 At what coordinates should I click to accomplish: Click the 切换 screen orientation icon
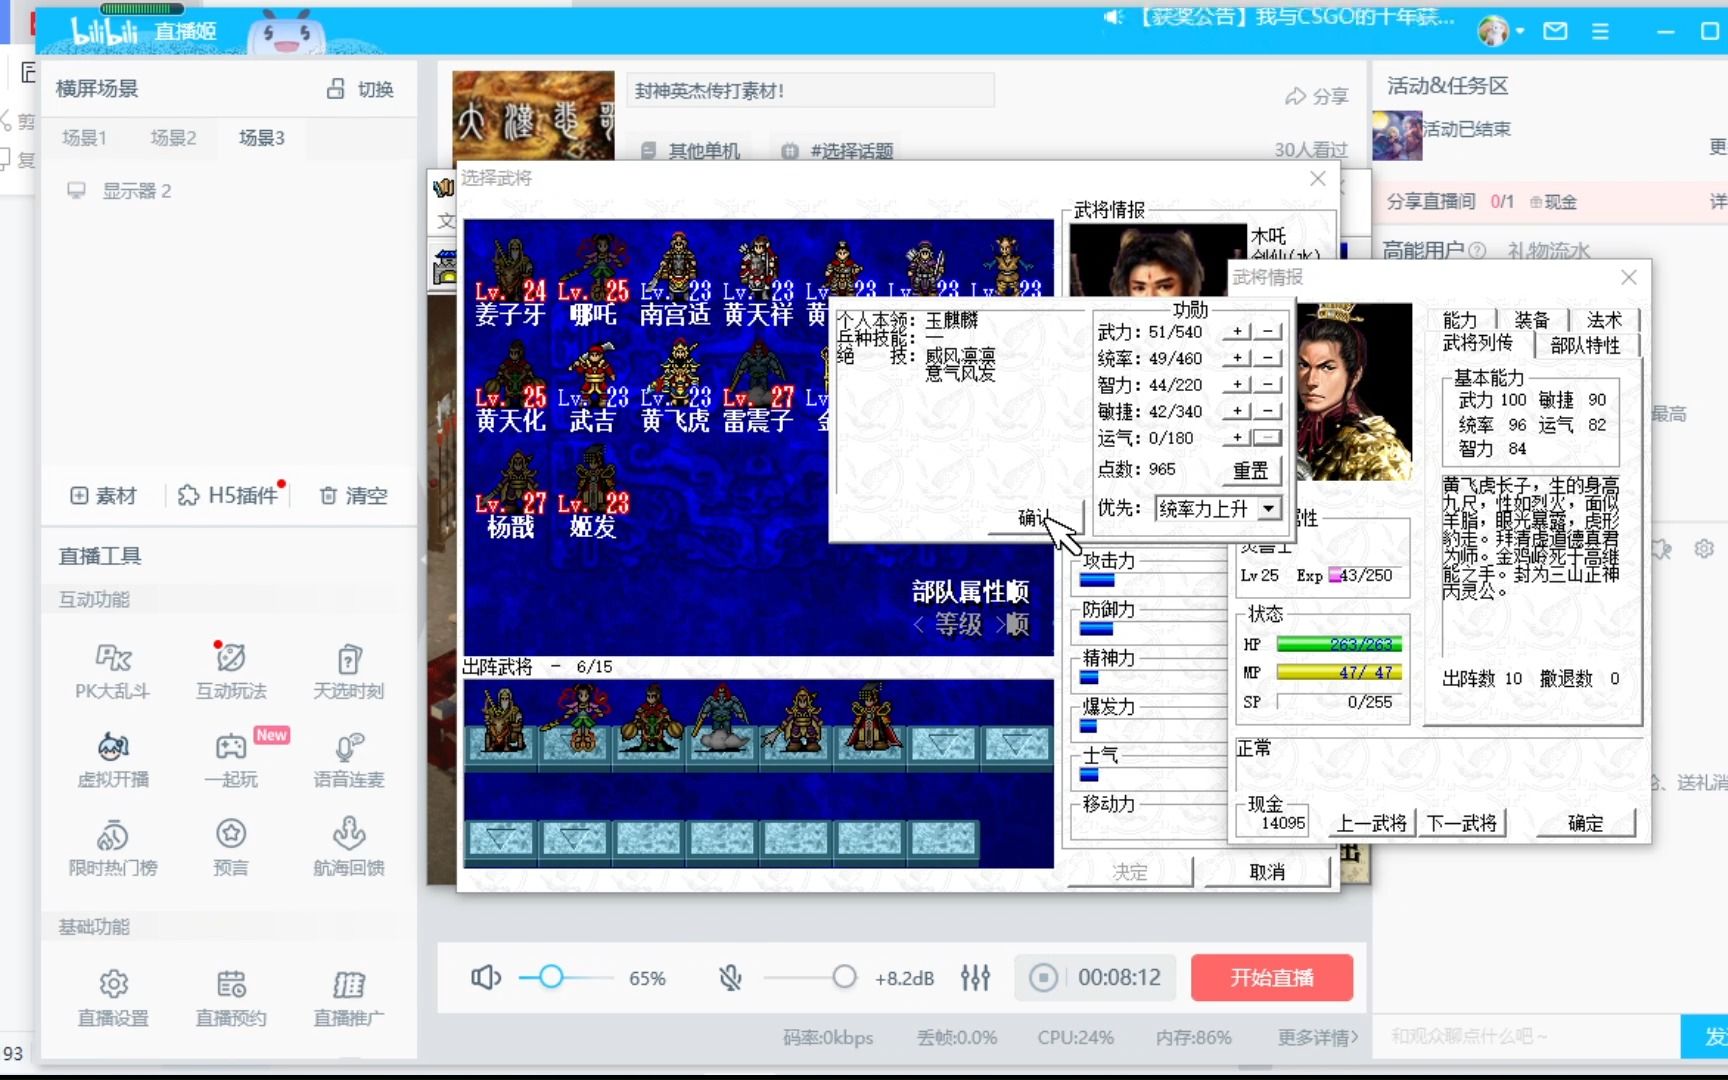(x=336, y=89)
